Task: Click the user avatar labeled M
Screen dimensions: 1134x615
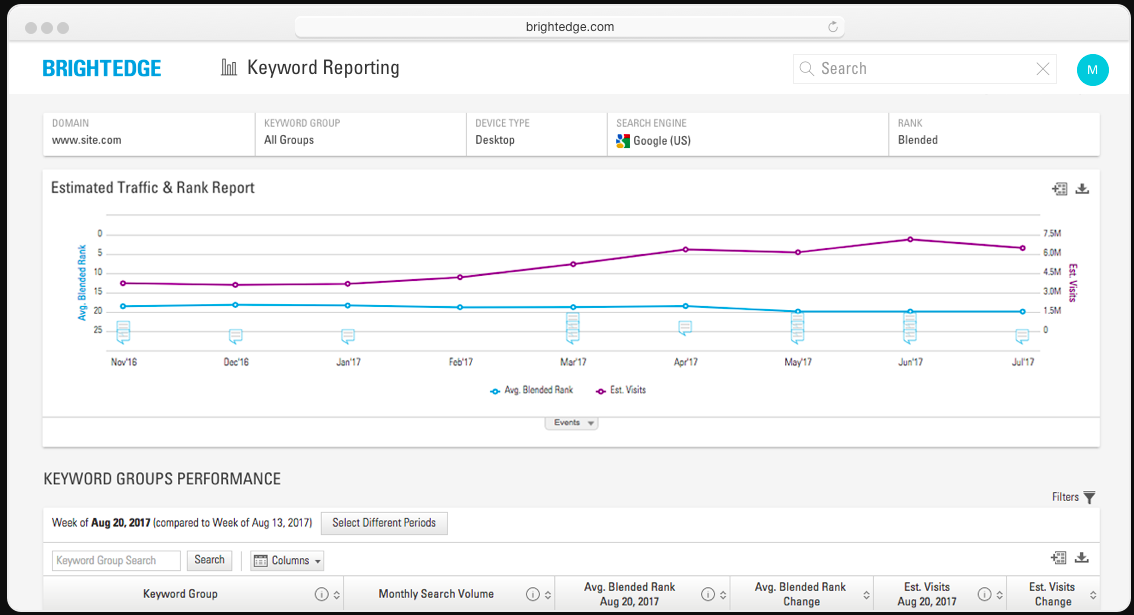Action: 1093,69
